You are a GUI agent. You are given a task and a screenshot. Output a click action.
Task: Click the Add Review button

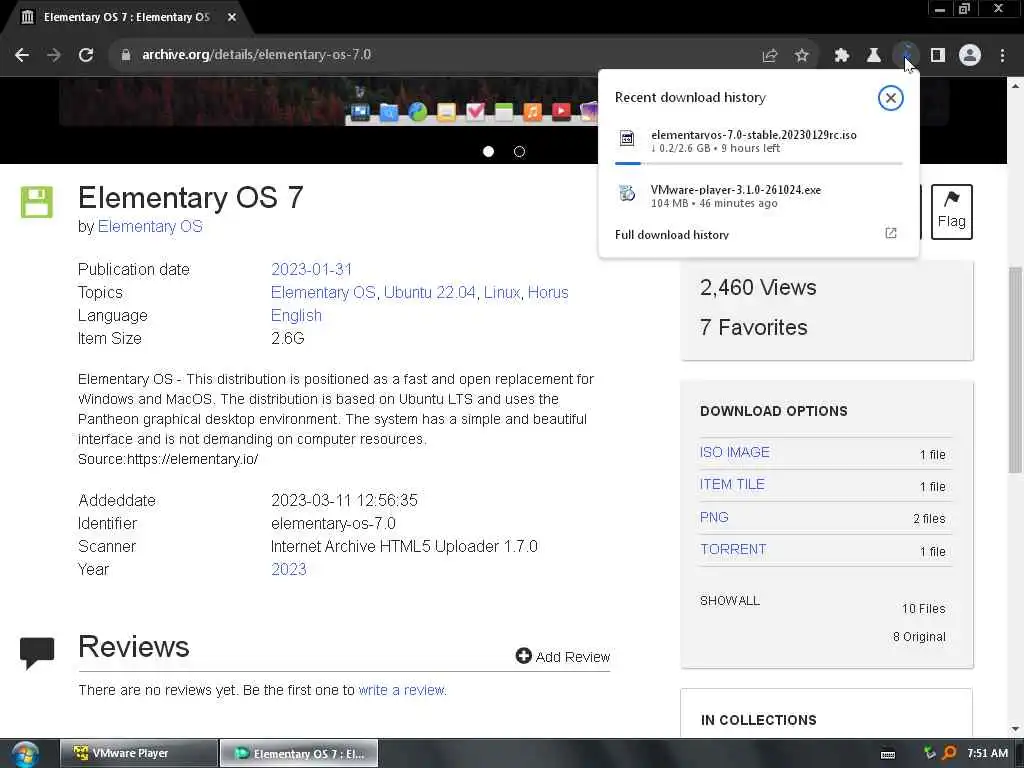[x=563, y=656]
